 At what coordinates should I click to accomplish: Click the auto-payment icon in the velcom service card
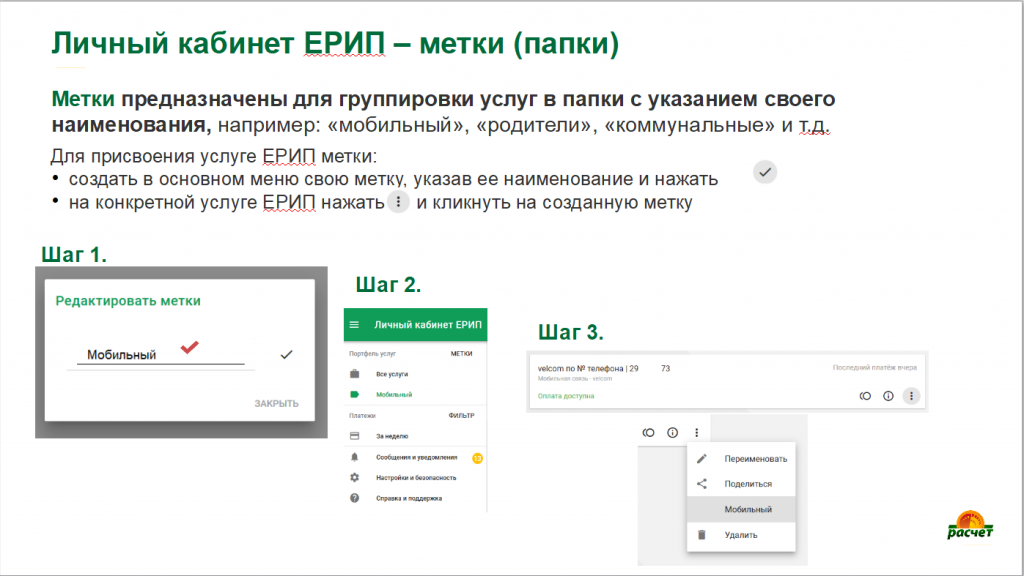[x=865, y=396]
